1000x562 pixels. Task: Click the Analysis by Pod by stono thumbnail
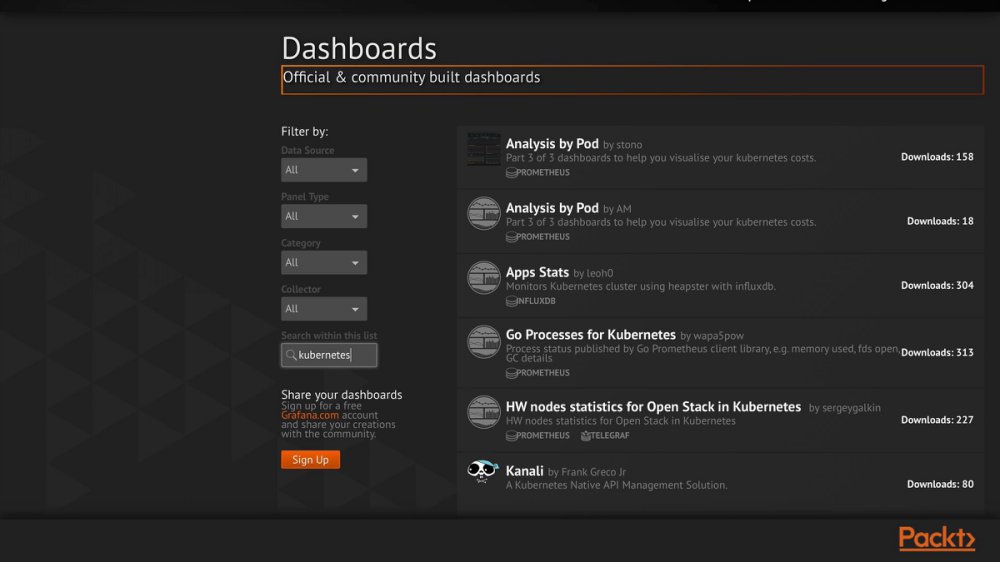click(x=483, y=149)
